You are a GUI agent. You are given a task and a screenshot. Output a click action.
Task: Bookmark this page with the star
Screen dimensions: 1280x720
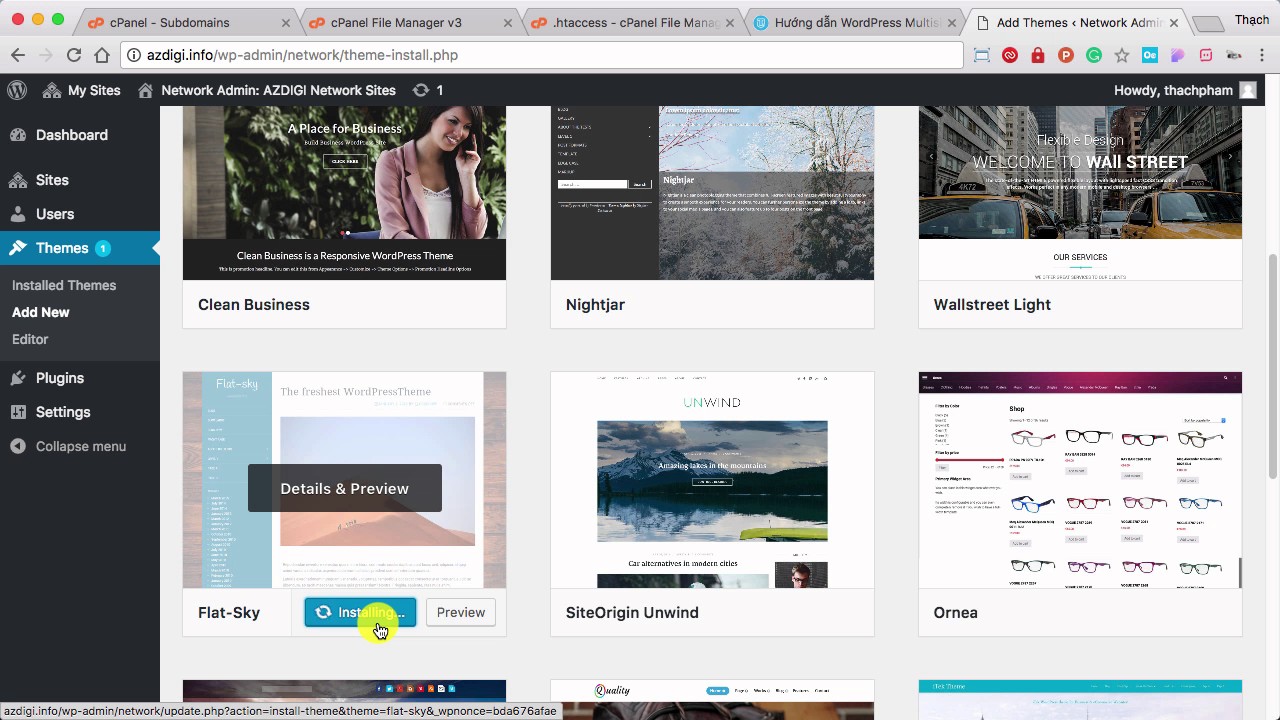pos(1122,55)
